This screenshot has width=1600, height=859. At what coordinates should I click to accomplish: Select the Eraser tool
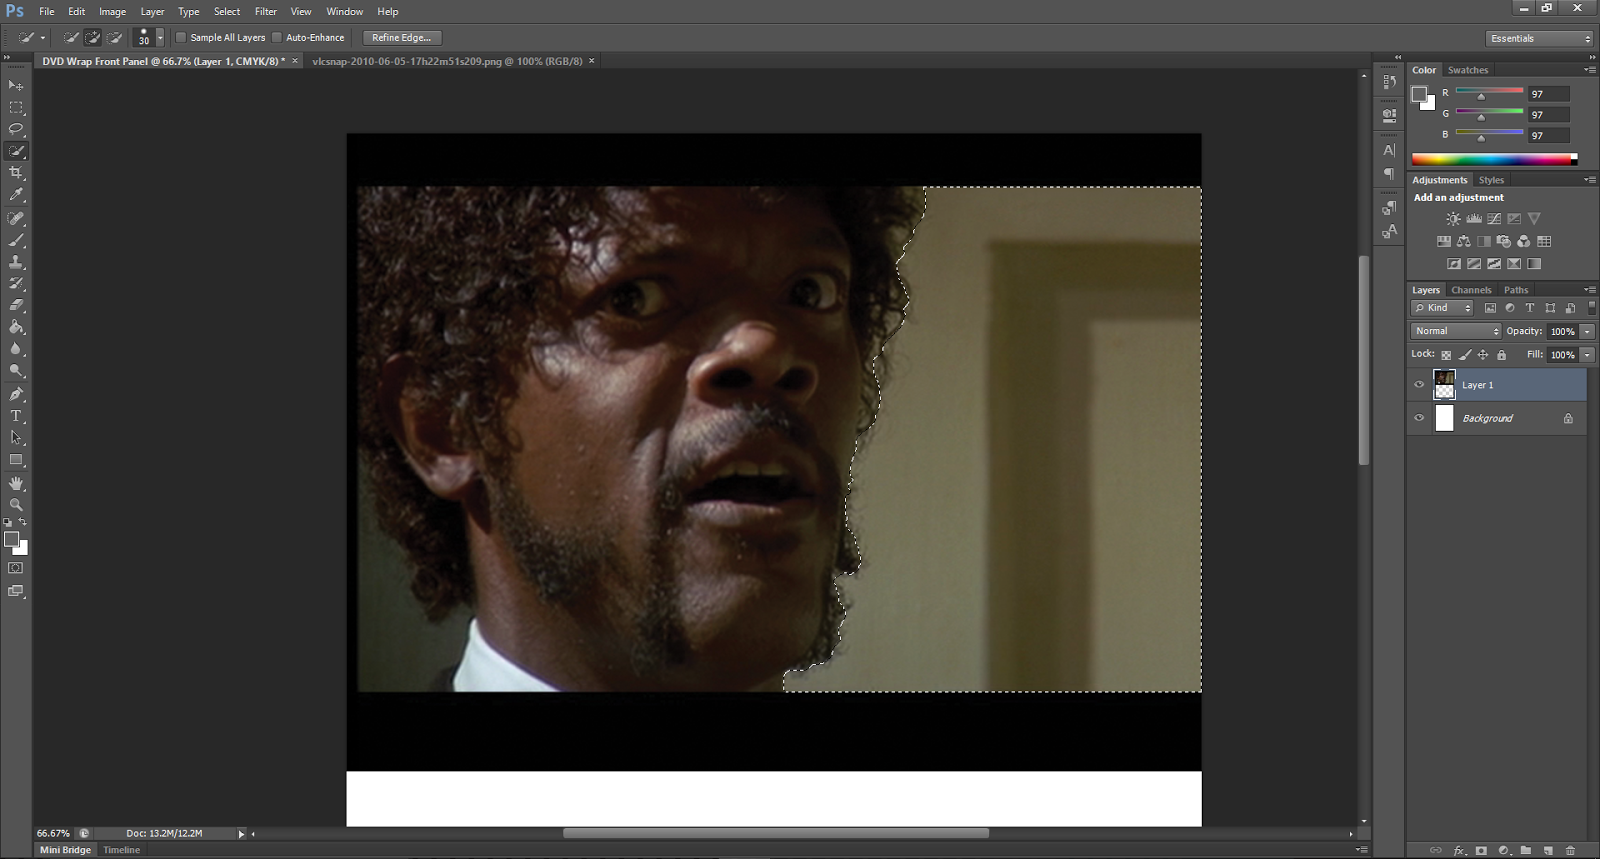pyautogui.click(x=16, y=305)
